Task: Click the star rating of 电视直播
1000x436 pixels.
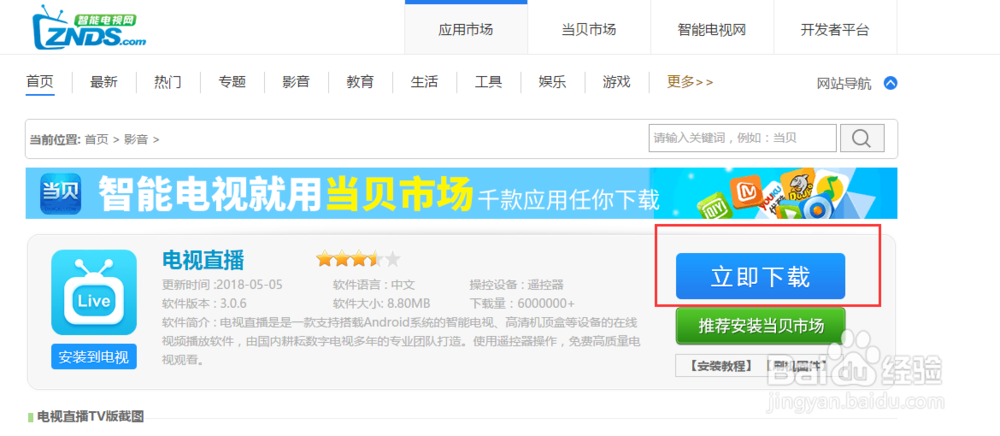Action: coord(358,259)
